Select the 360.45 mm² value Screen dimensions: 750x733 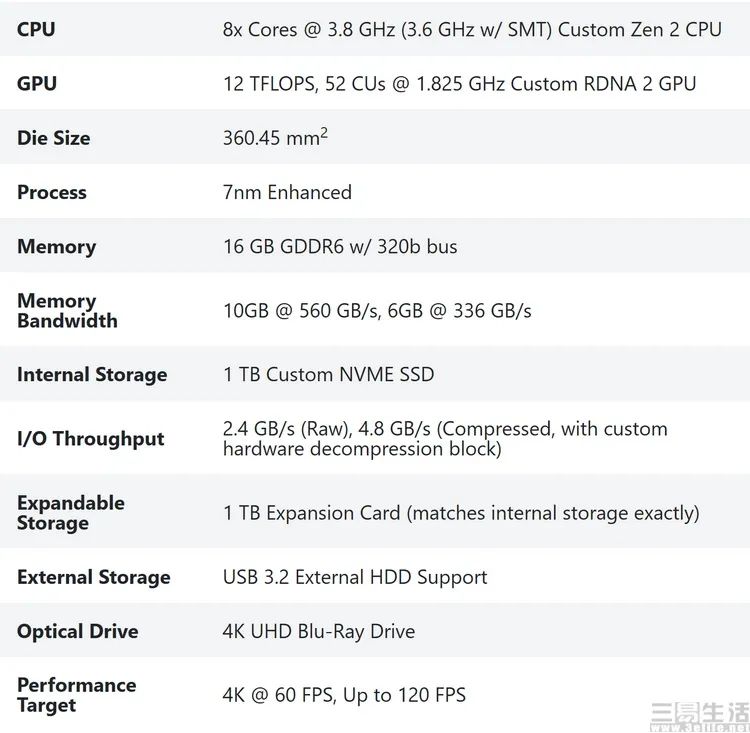click(276, 137)
